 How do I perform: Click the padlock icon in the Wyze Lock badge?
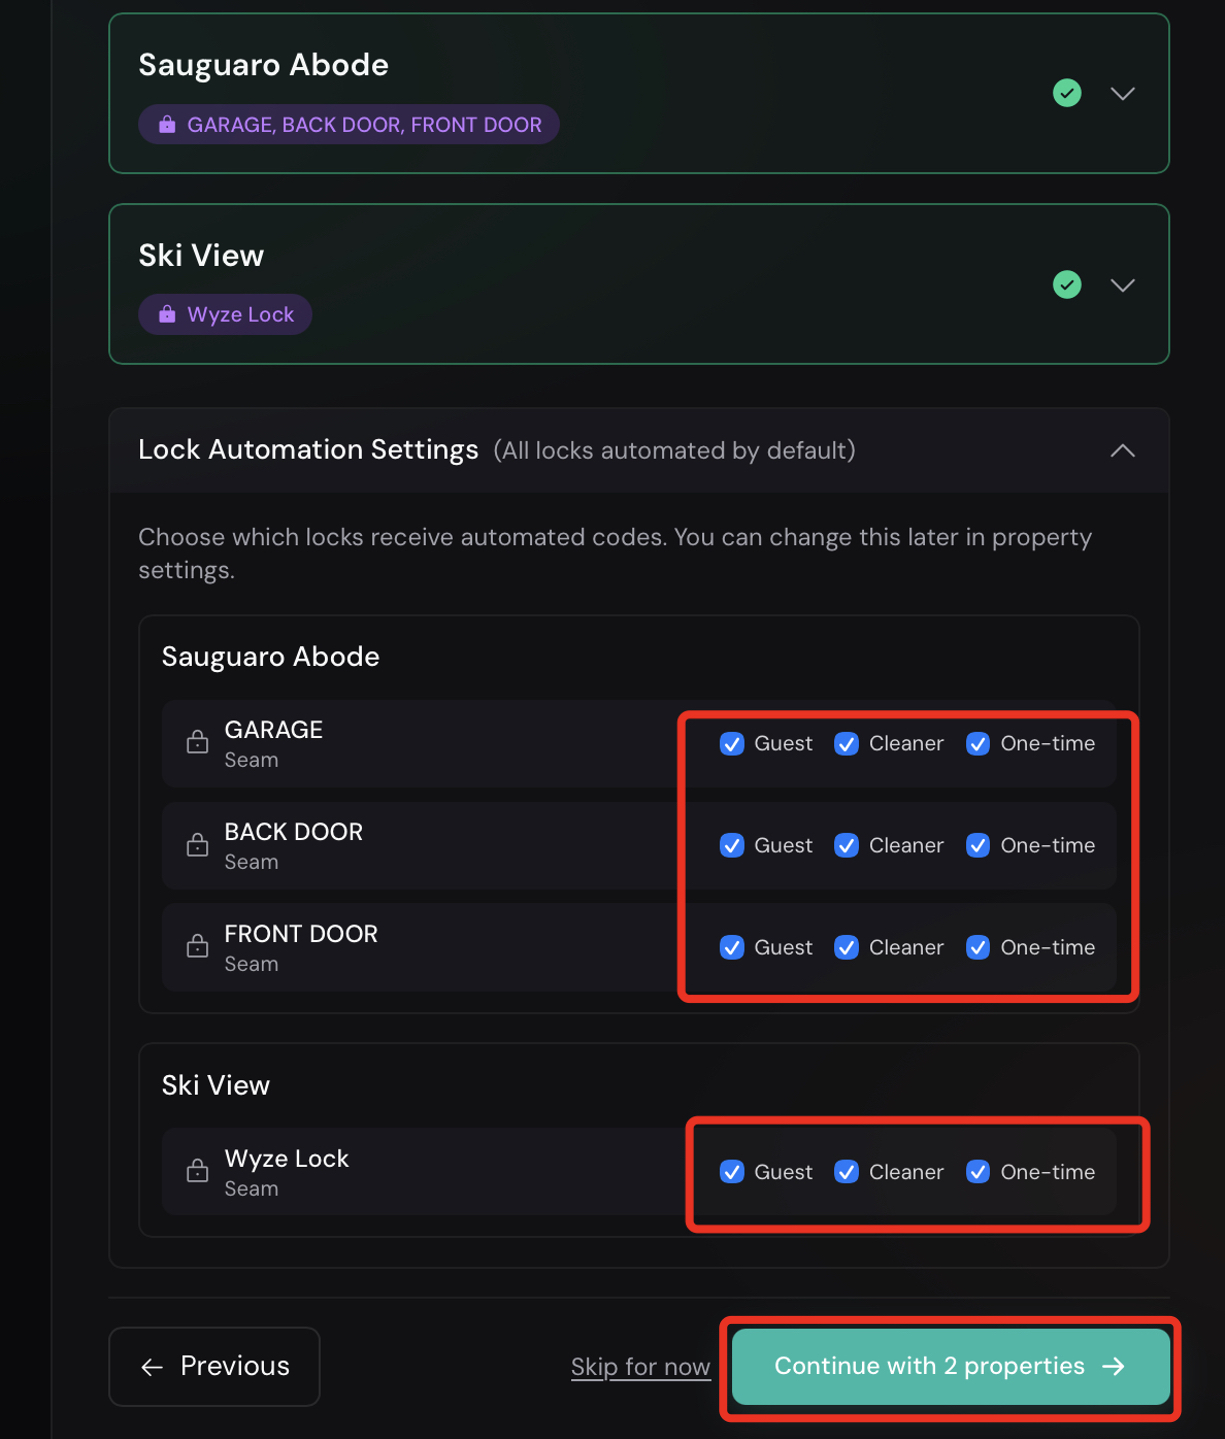click(x=166, y=314)
